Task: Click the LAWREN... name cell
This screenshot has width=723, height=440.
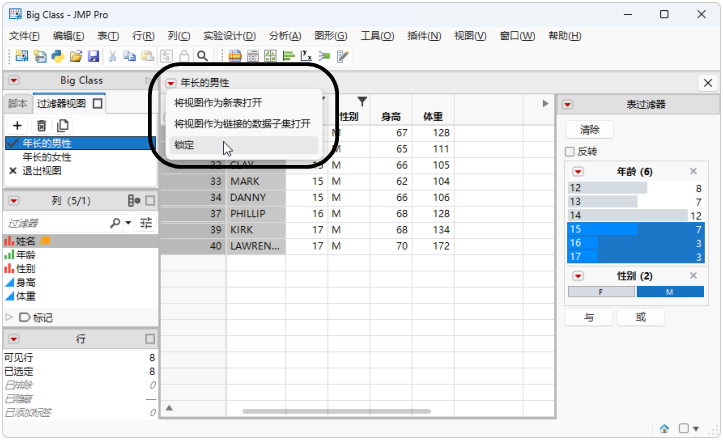Action: coord(255,246)
